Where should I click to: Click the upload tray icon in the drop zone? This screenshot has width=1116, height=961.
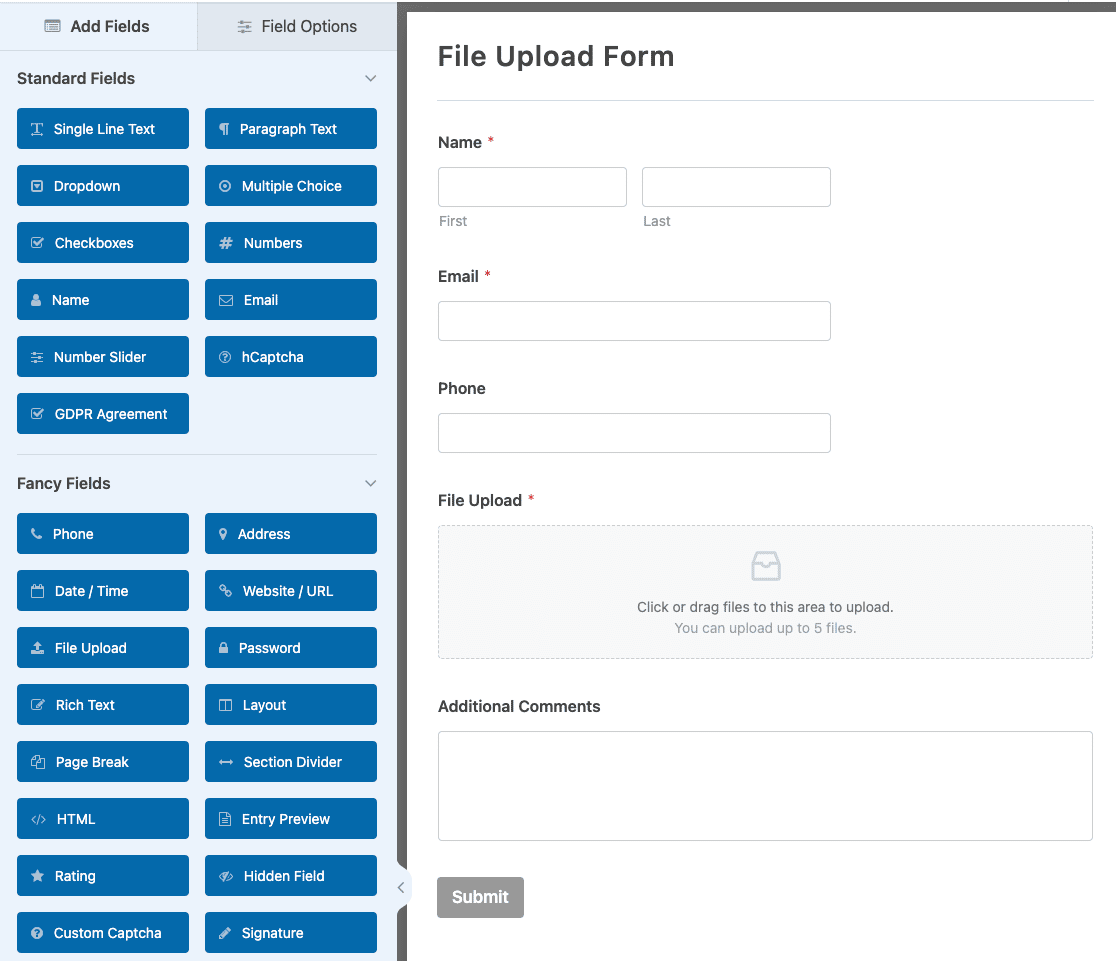[765, 565]
